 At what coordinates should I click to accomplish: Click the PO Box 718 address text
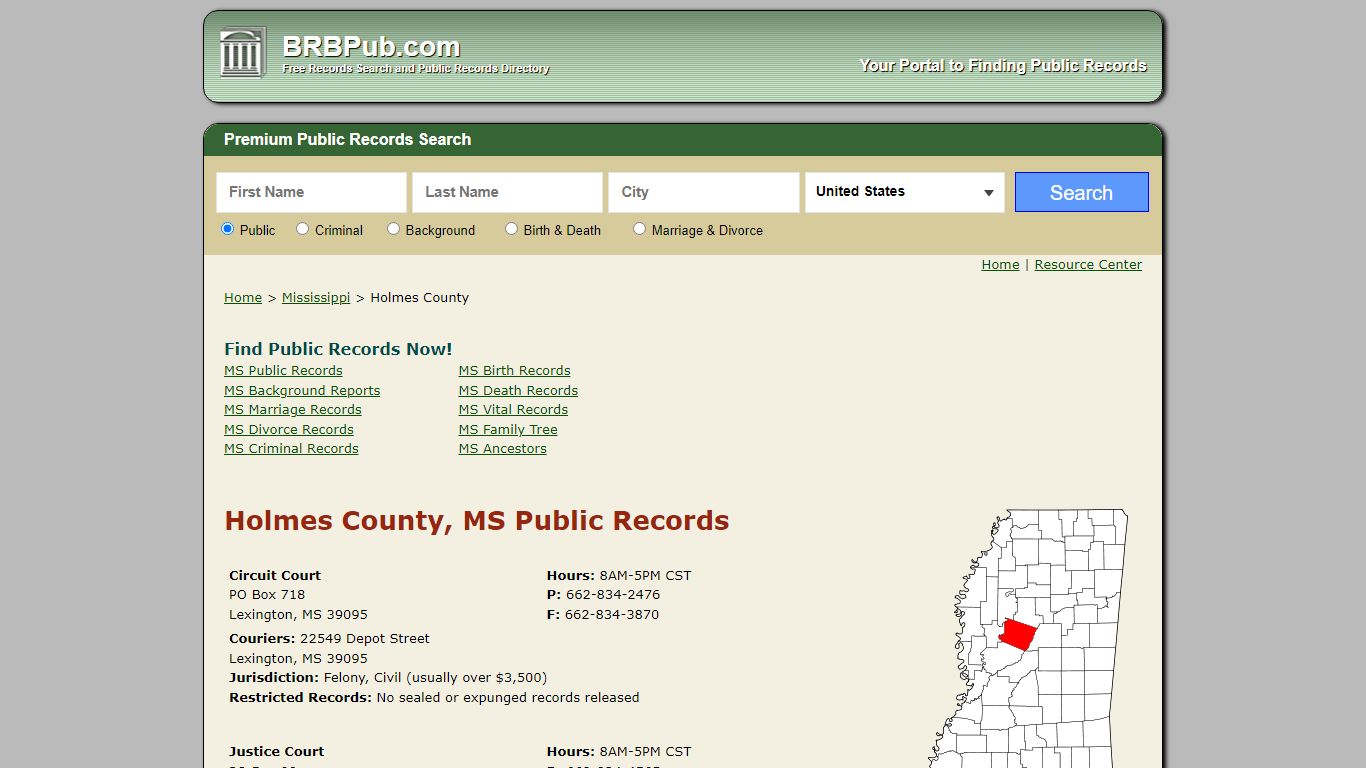[267, 595]
